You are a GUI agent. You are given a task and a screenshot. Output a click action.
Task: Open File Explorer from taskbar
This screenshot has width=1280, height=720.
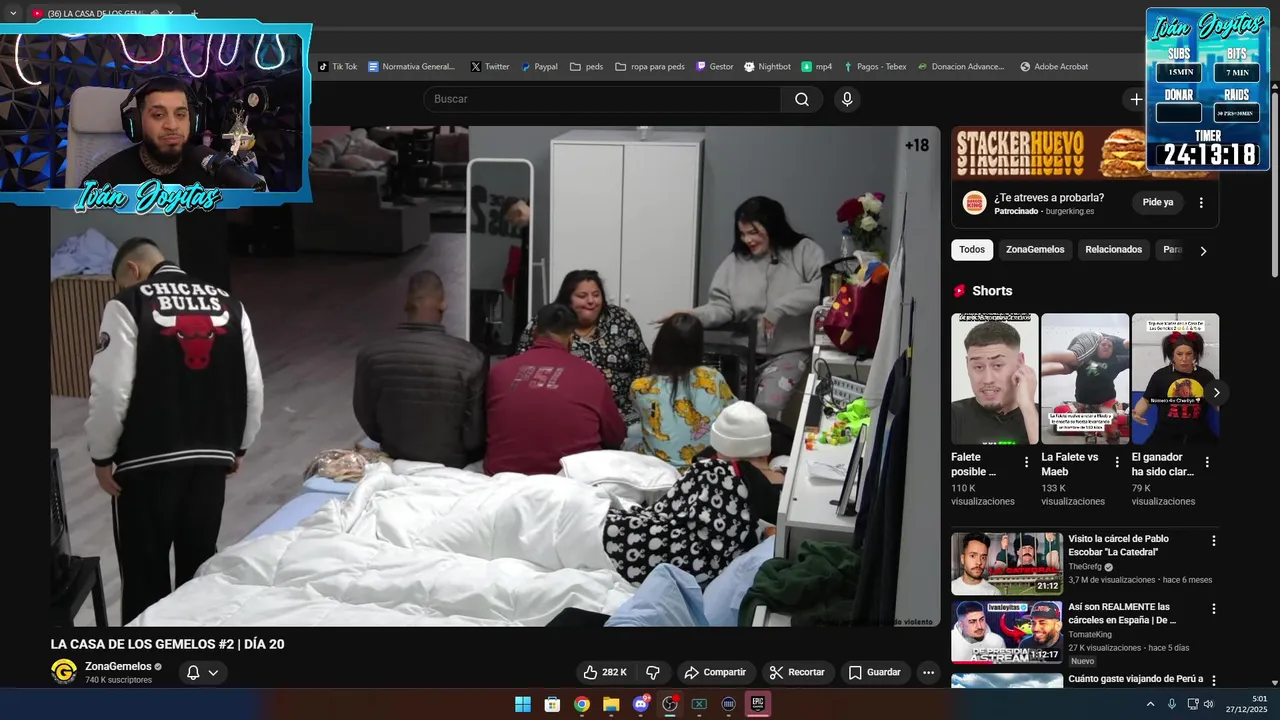click(611, 704)
